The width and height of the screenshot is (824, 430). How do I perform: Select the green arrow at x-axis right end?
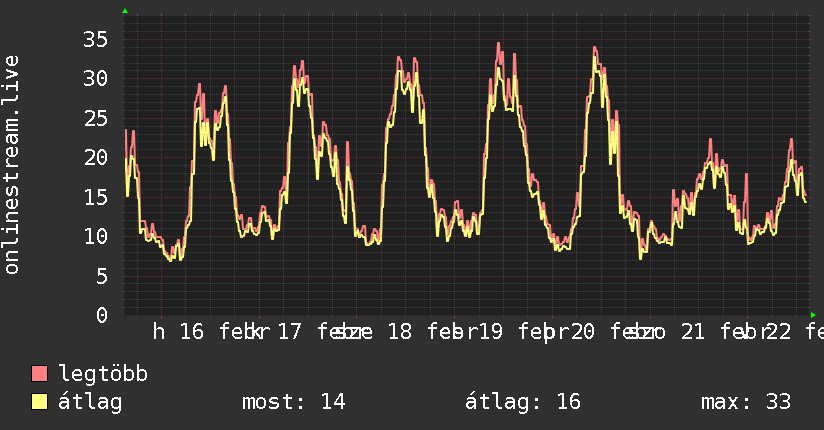[x=813, y=314]
